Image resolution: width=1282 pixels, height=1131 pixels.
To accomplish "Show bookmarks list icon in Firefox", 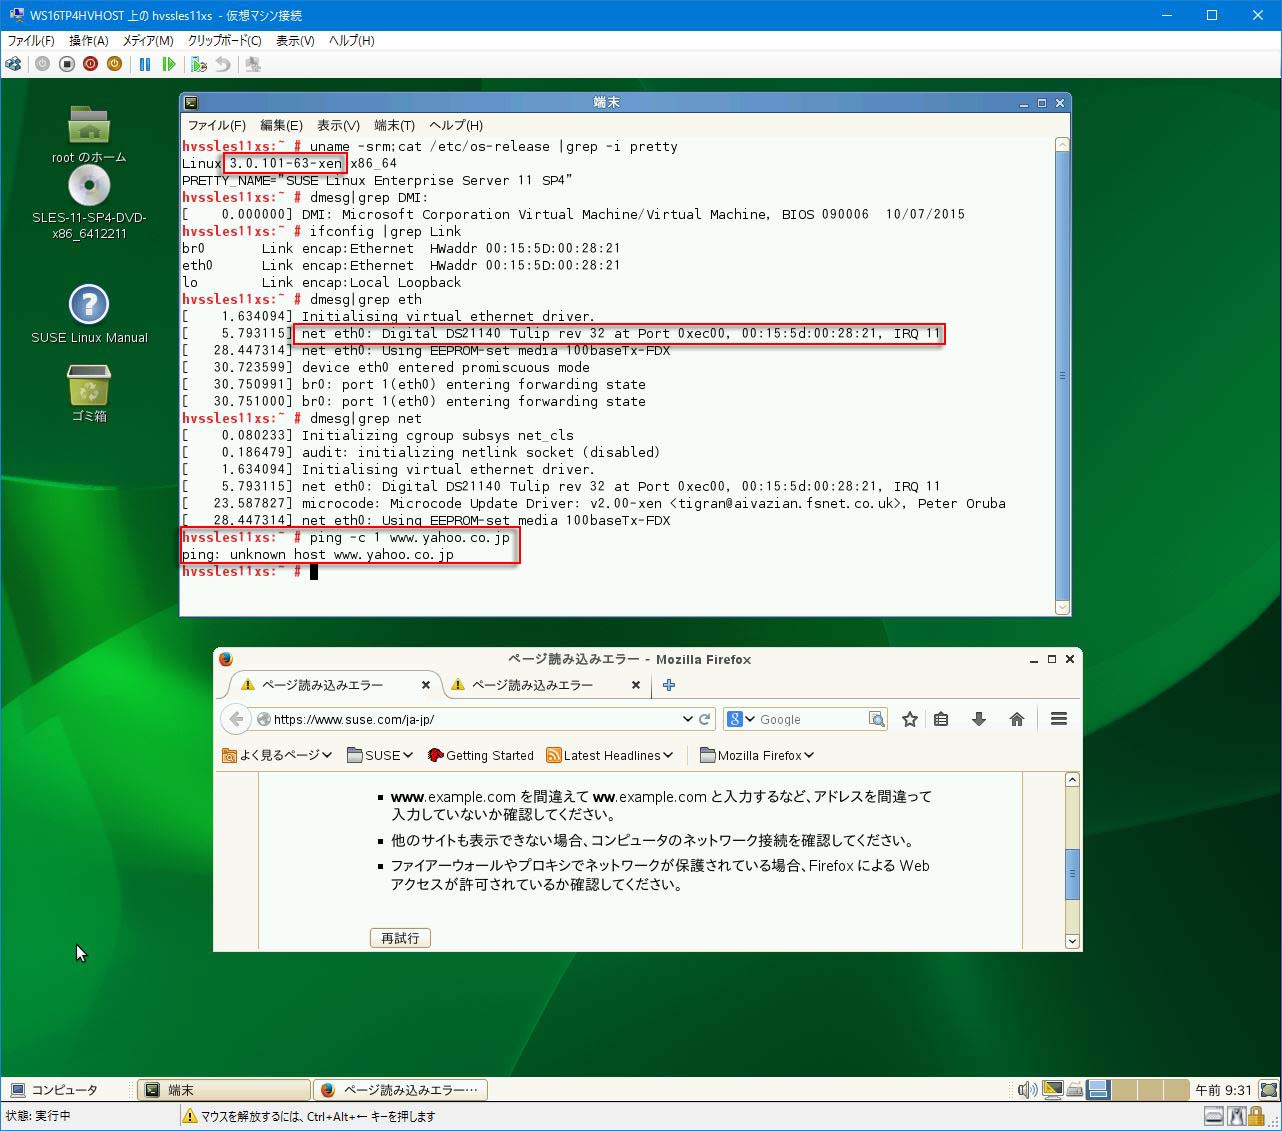I will click(941, 719).
